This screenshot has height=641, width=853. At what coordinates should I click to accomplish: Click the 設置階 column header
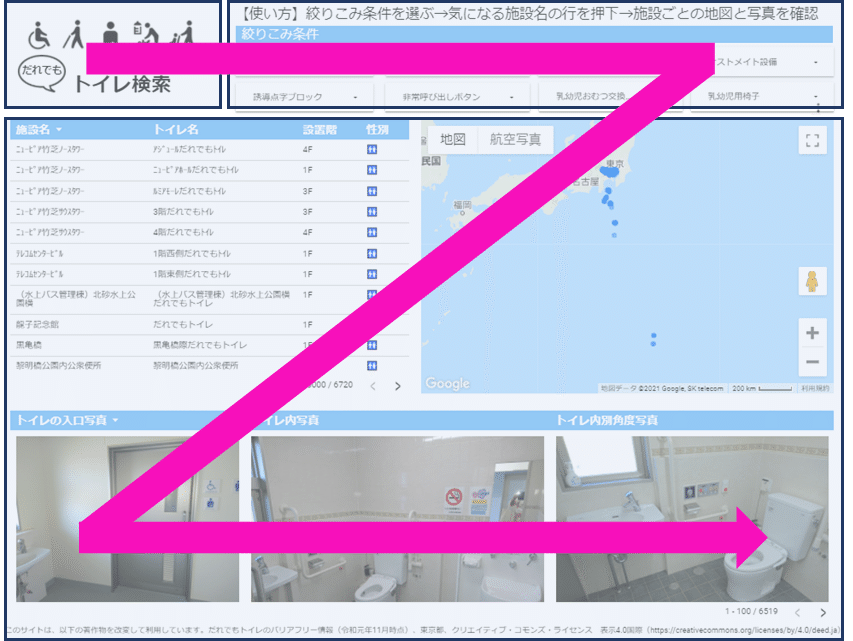(320, 130)
